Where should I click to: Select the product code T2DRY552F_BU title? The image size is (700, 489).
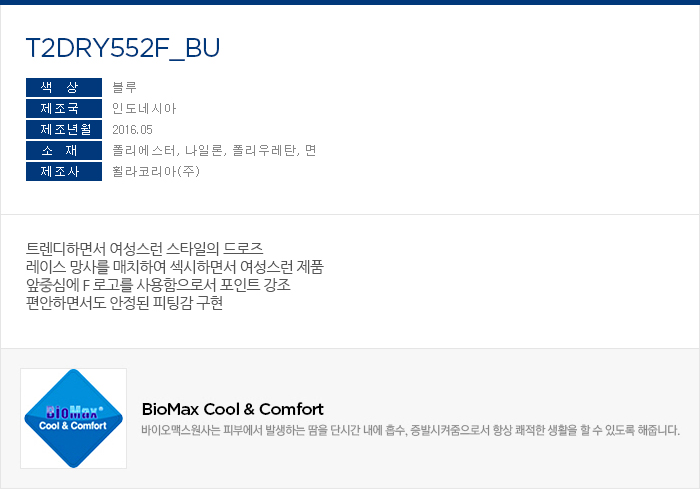click(122, 48)
